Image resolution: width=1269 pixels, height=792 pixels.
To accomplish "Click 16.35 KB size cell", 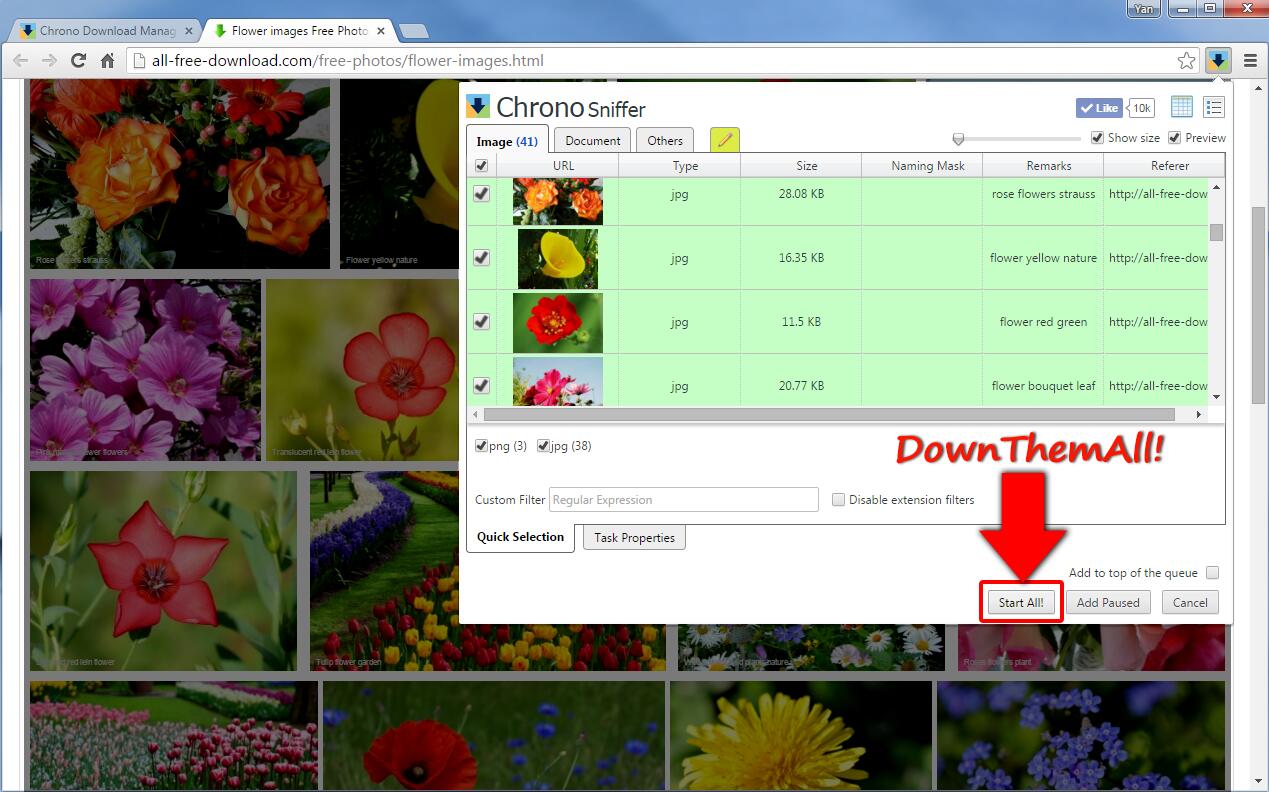I will pos(801,258).
